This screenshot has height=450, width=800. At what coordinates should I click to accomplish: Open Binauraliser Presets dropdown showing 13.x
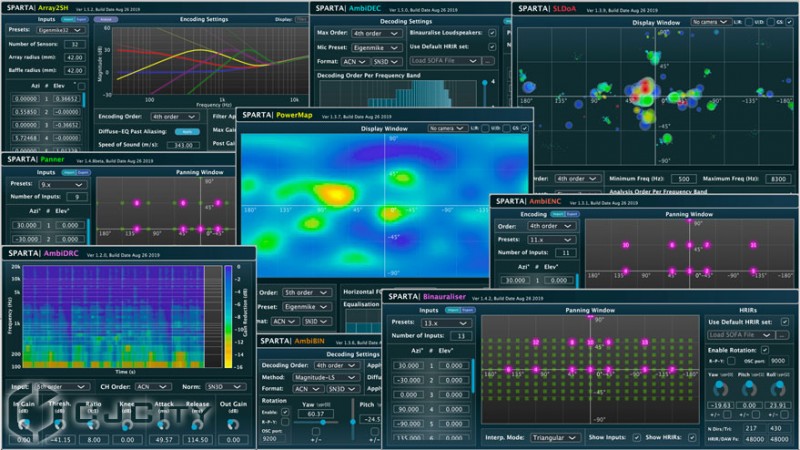coord(445,323)
